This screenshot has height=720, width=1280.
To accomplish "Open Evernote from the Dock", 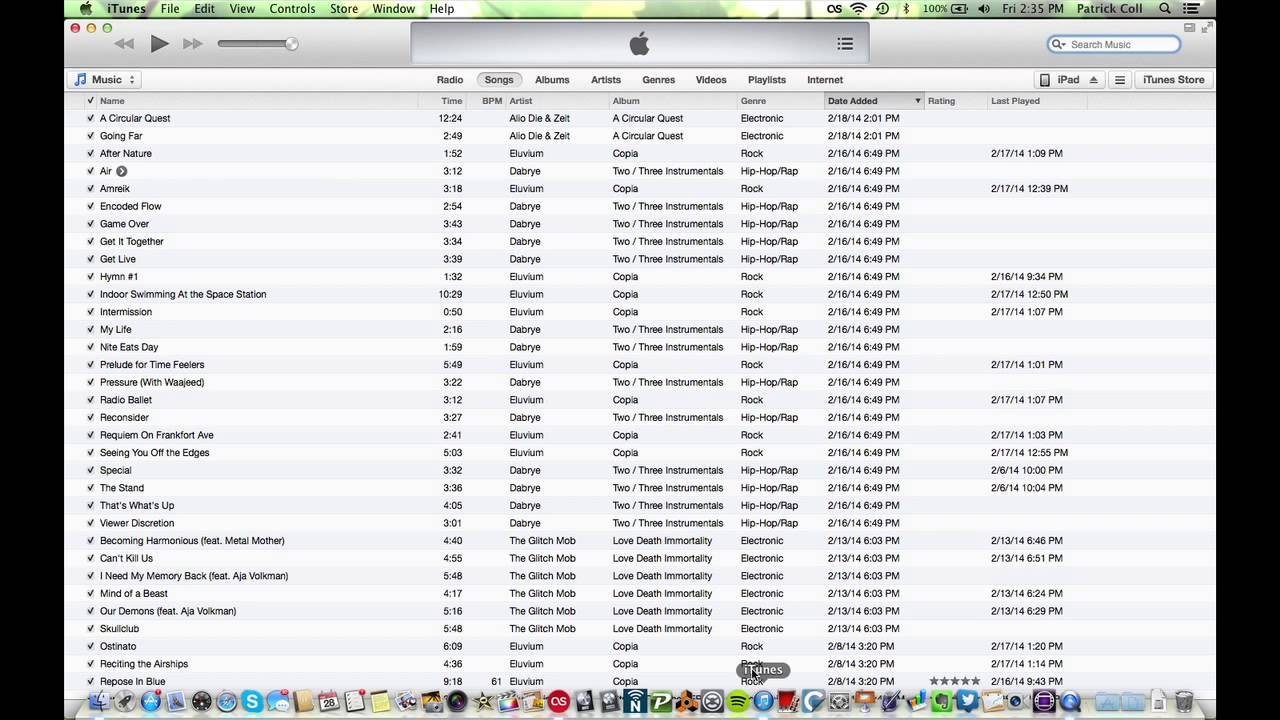I will pos(942,702).
